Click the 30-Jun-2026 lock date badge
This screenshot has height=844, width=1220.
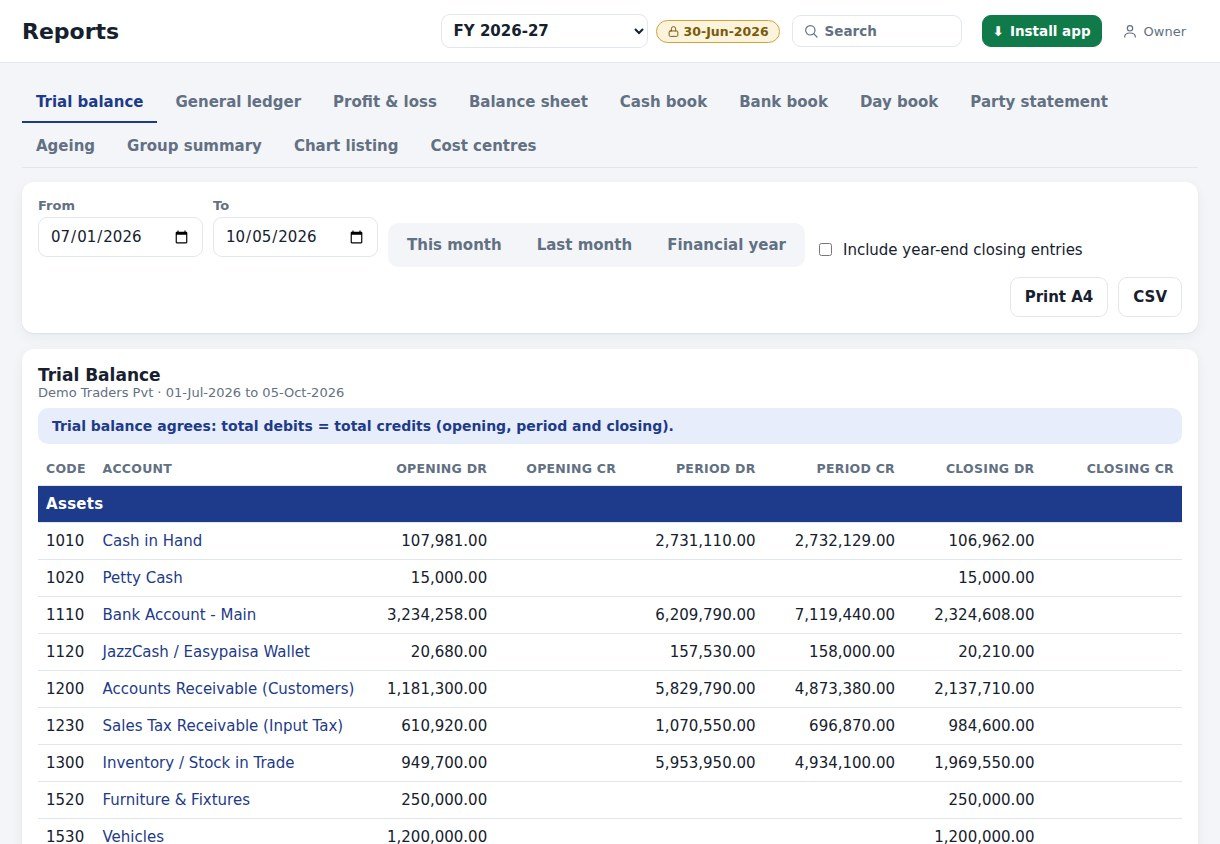click(x=718, y=31)
